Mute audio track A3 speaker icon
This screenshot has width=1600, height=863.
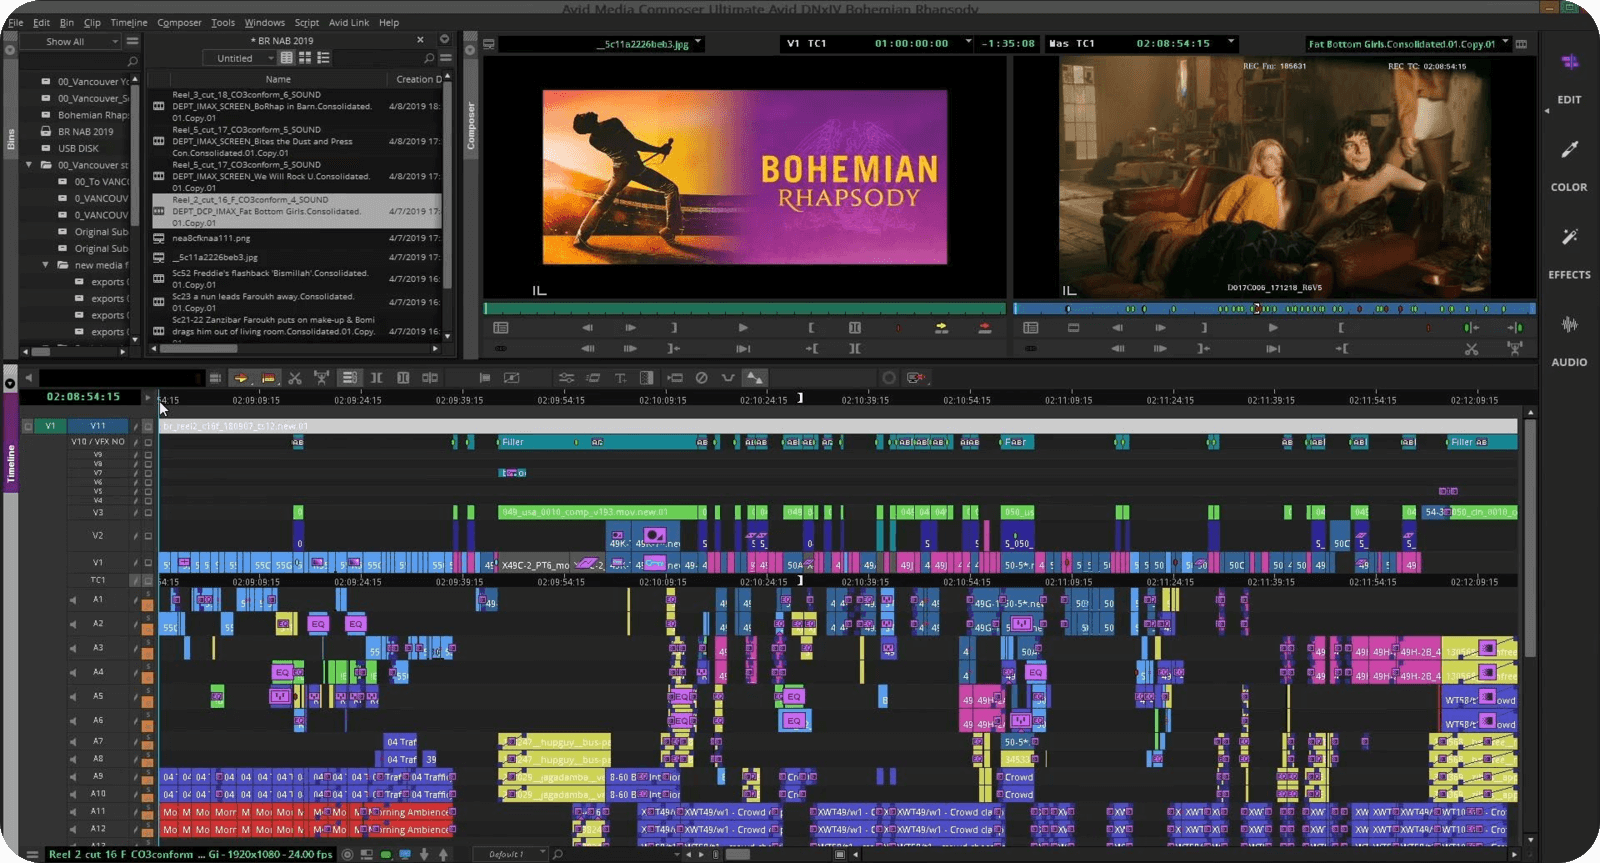coord(72,648)
